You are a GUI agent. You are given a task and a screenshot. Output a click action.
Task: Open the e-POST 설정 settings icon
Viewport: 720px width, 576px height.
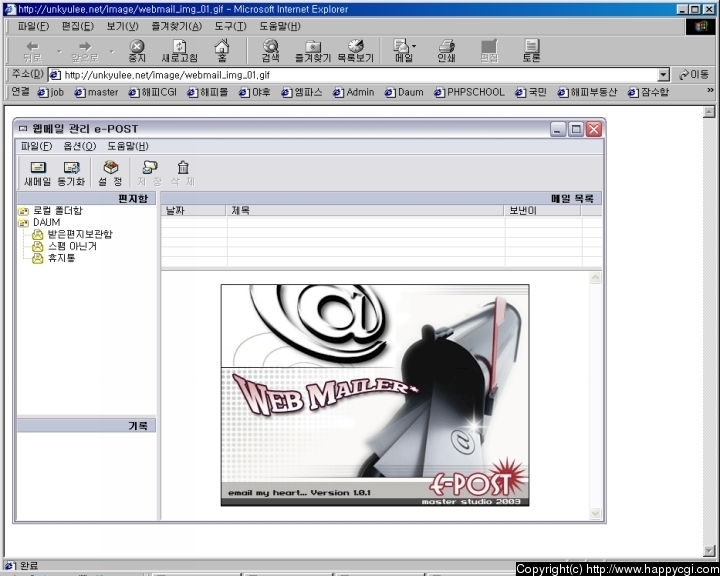(110, 167)
